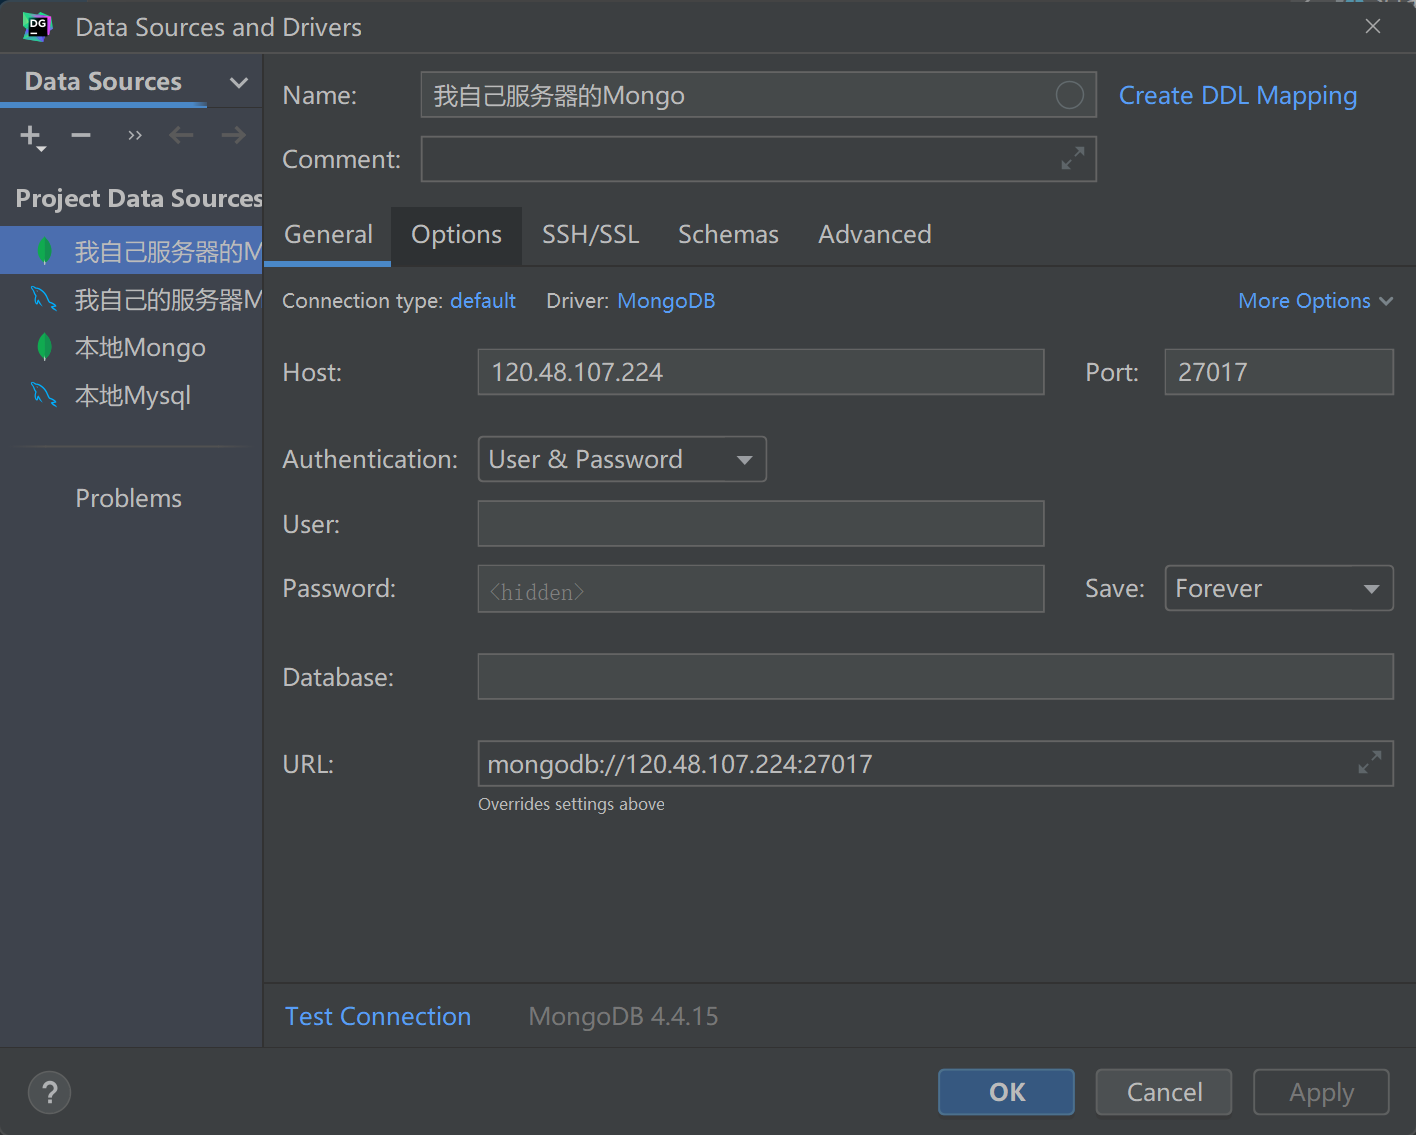This screenshot has width=1416, height=1135.
Task: Click the Port field 27017
Action: [1278, 372]
